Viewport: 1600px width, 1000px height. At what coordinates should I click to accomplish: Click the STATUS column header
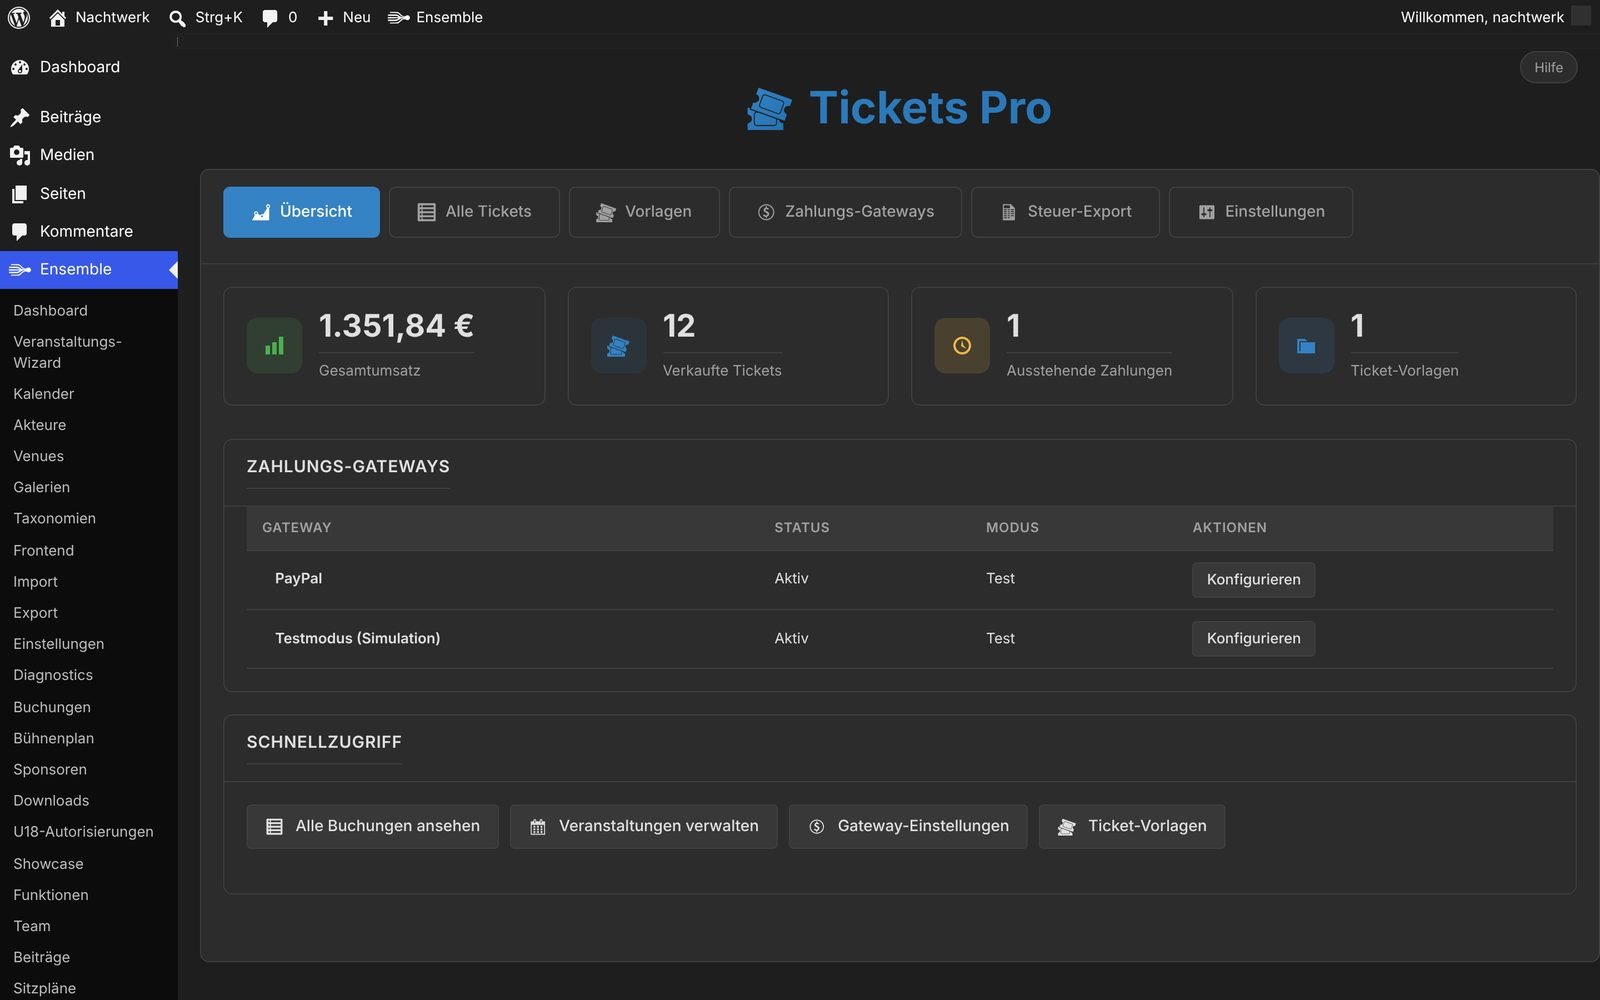[802, 528]
